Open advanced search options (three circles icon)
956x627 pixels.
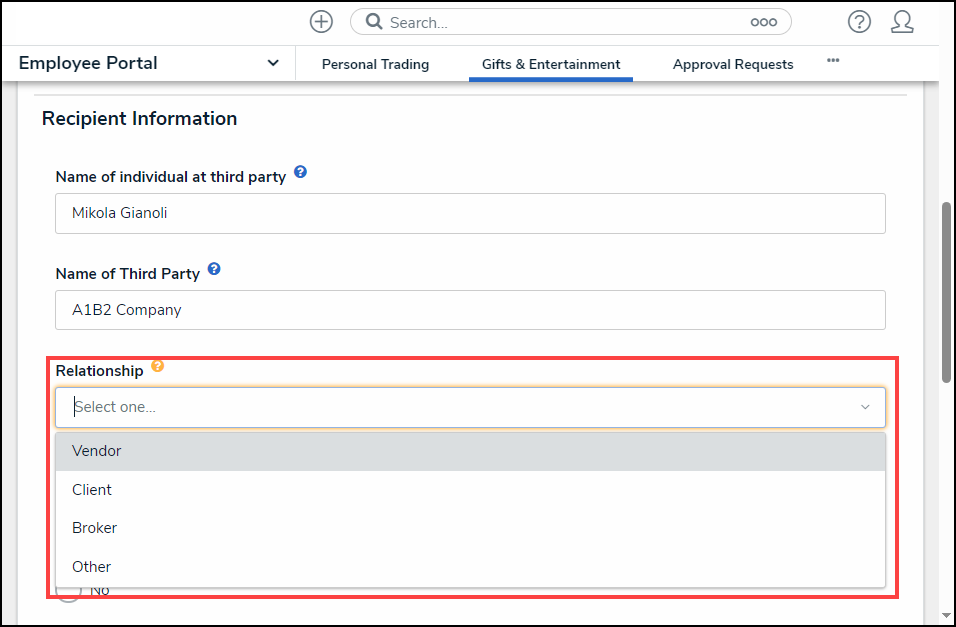(763, 22)
